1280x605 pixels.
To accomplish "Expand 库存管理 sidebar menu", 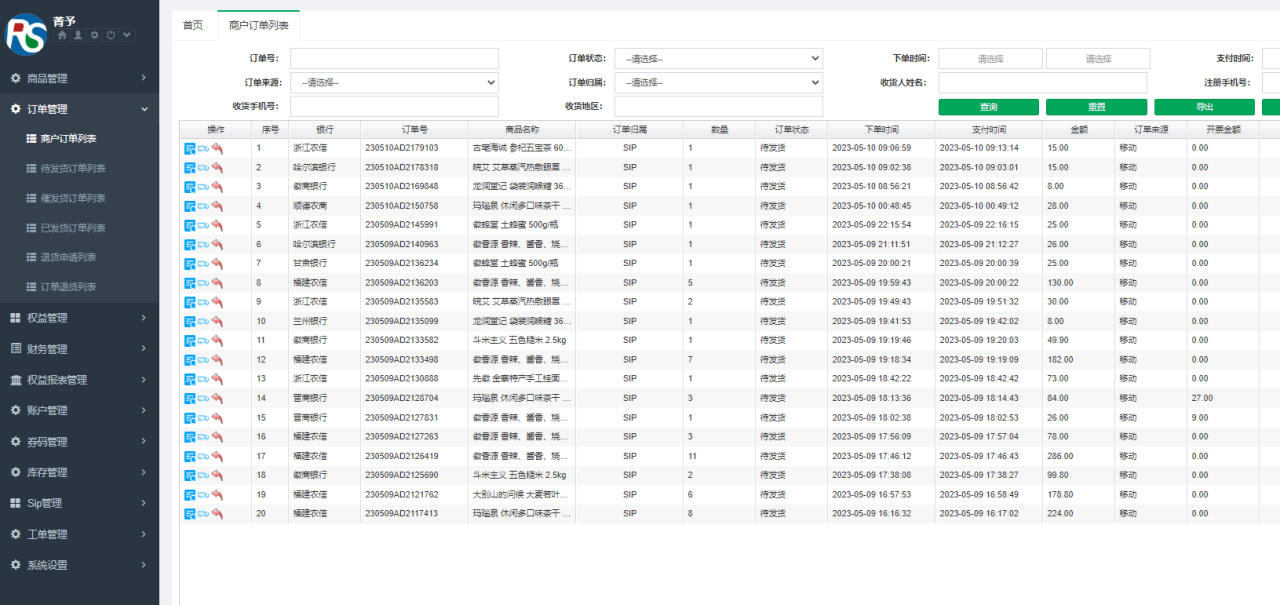I will [x=79, y=472].
